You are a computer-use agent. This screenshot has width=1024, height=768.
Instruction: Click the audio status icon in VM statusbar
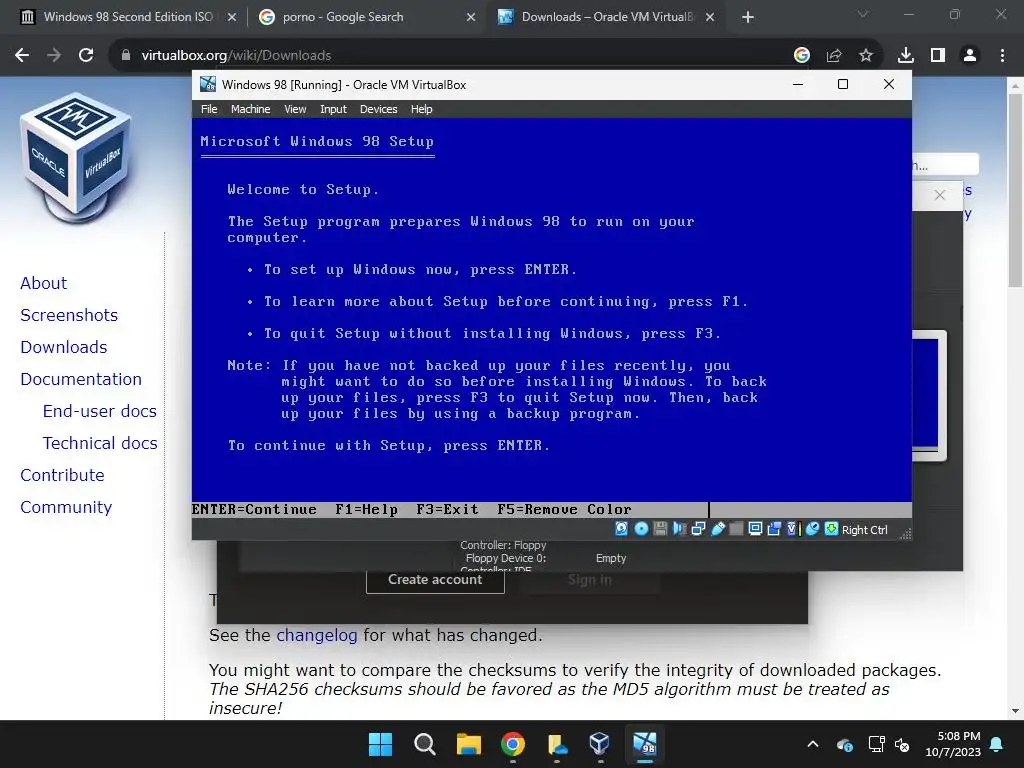click(679, 529)
